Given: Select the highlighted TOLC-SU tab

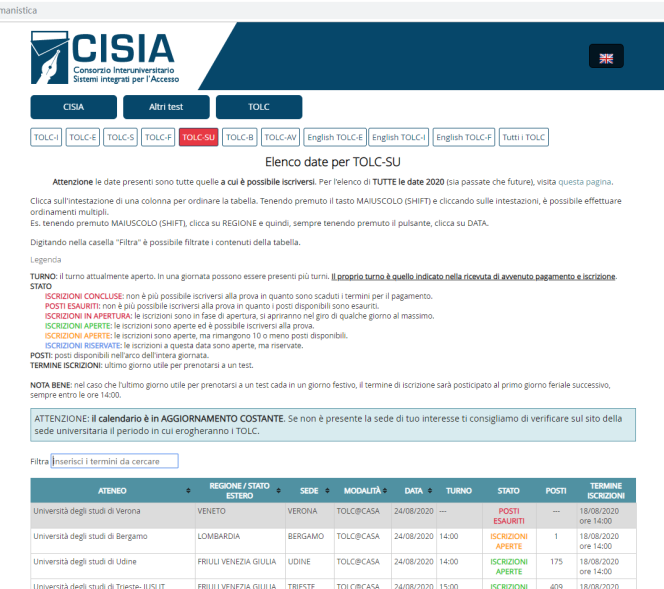Looking at the screenshot, I should click(199, 137).
